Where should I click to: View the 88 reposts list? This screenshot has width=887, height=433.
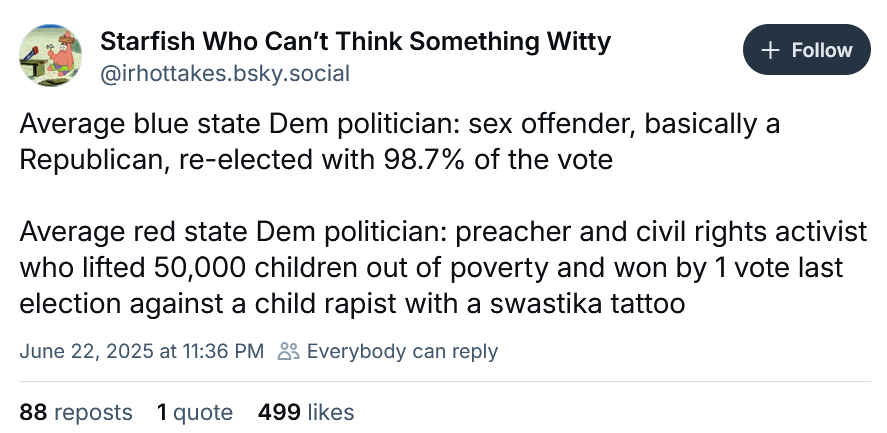[76, 412]
